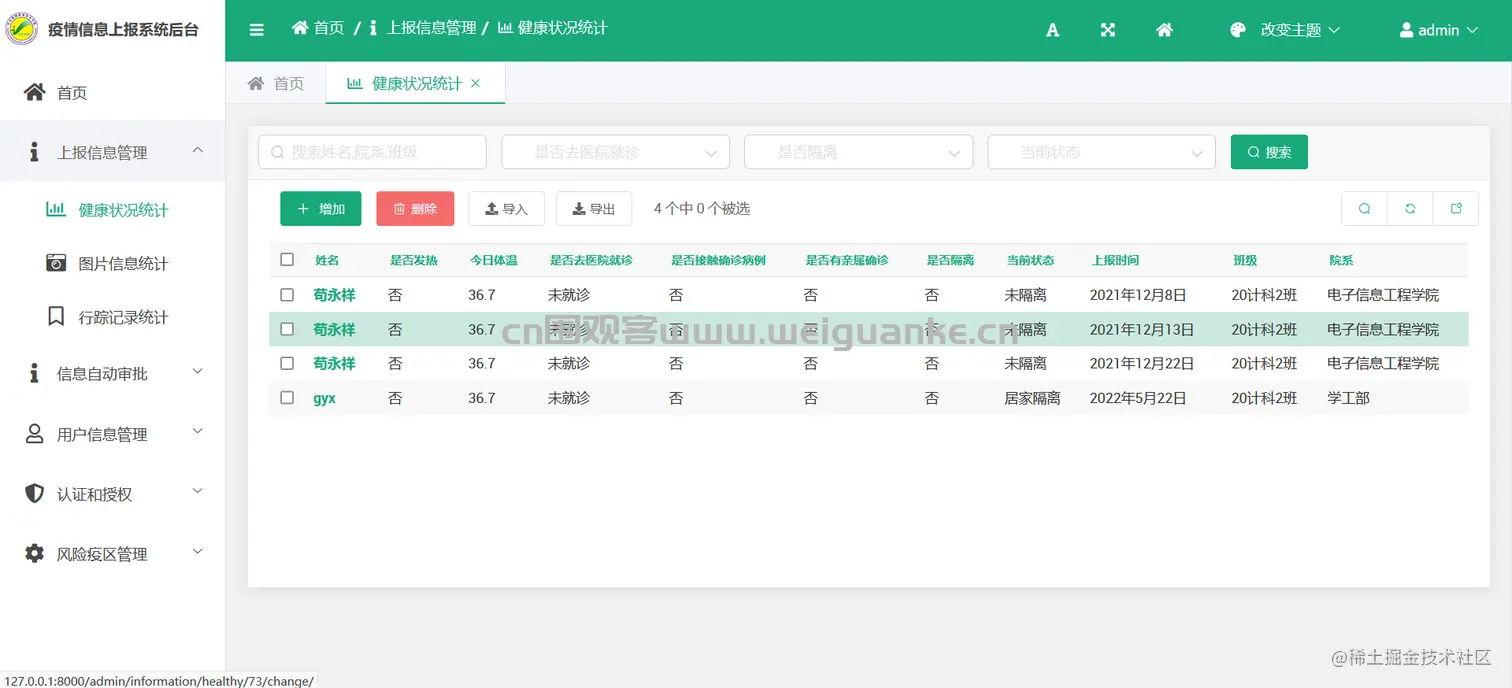This screenshot has height=688, width=1512.
Task: Click the bookmark icon beside 行踪记录统计
Action: coord(57,316)
